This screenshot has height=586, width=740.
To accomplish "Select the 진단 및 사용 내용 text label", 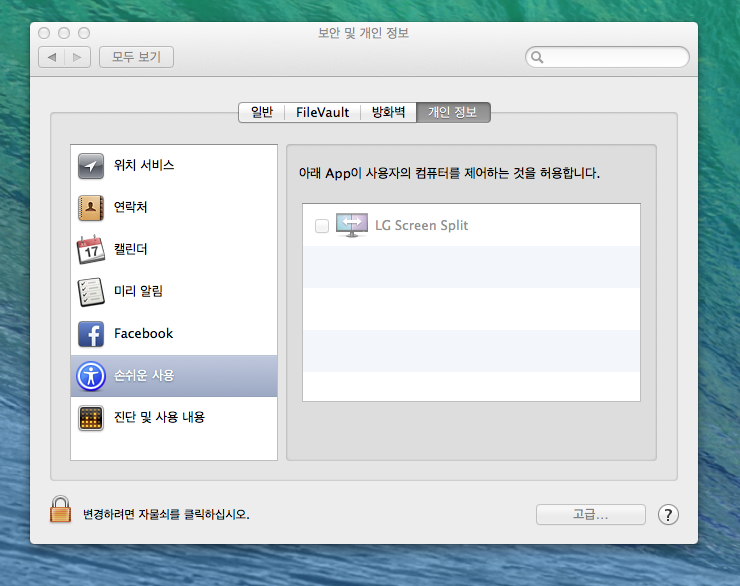I will point(160,417).
